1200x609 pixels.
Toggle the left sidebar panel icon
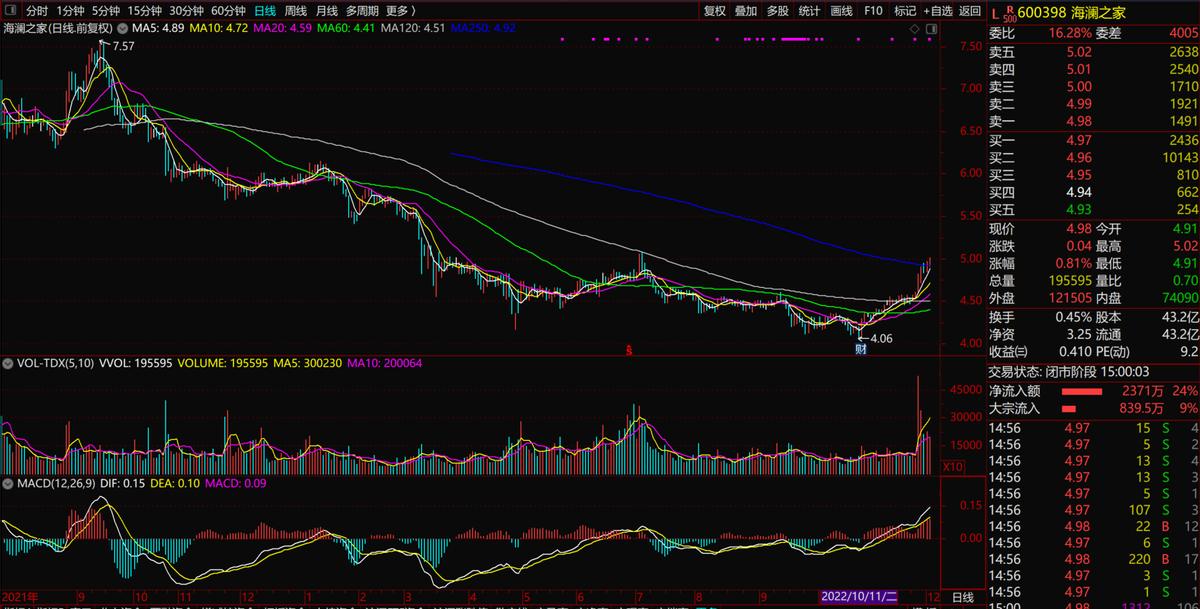coord(11,11)
